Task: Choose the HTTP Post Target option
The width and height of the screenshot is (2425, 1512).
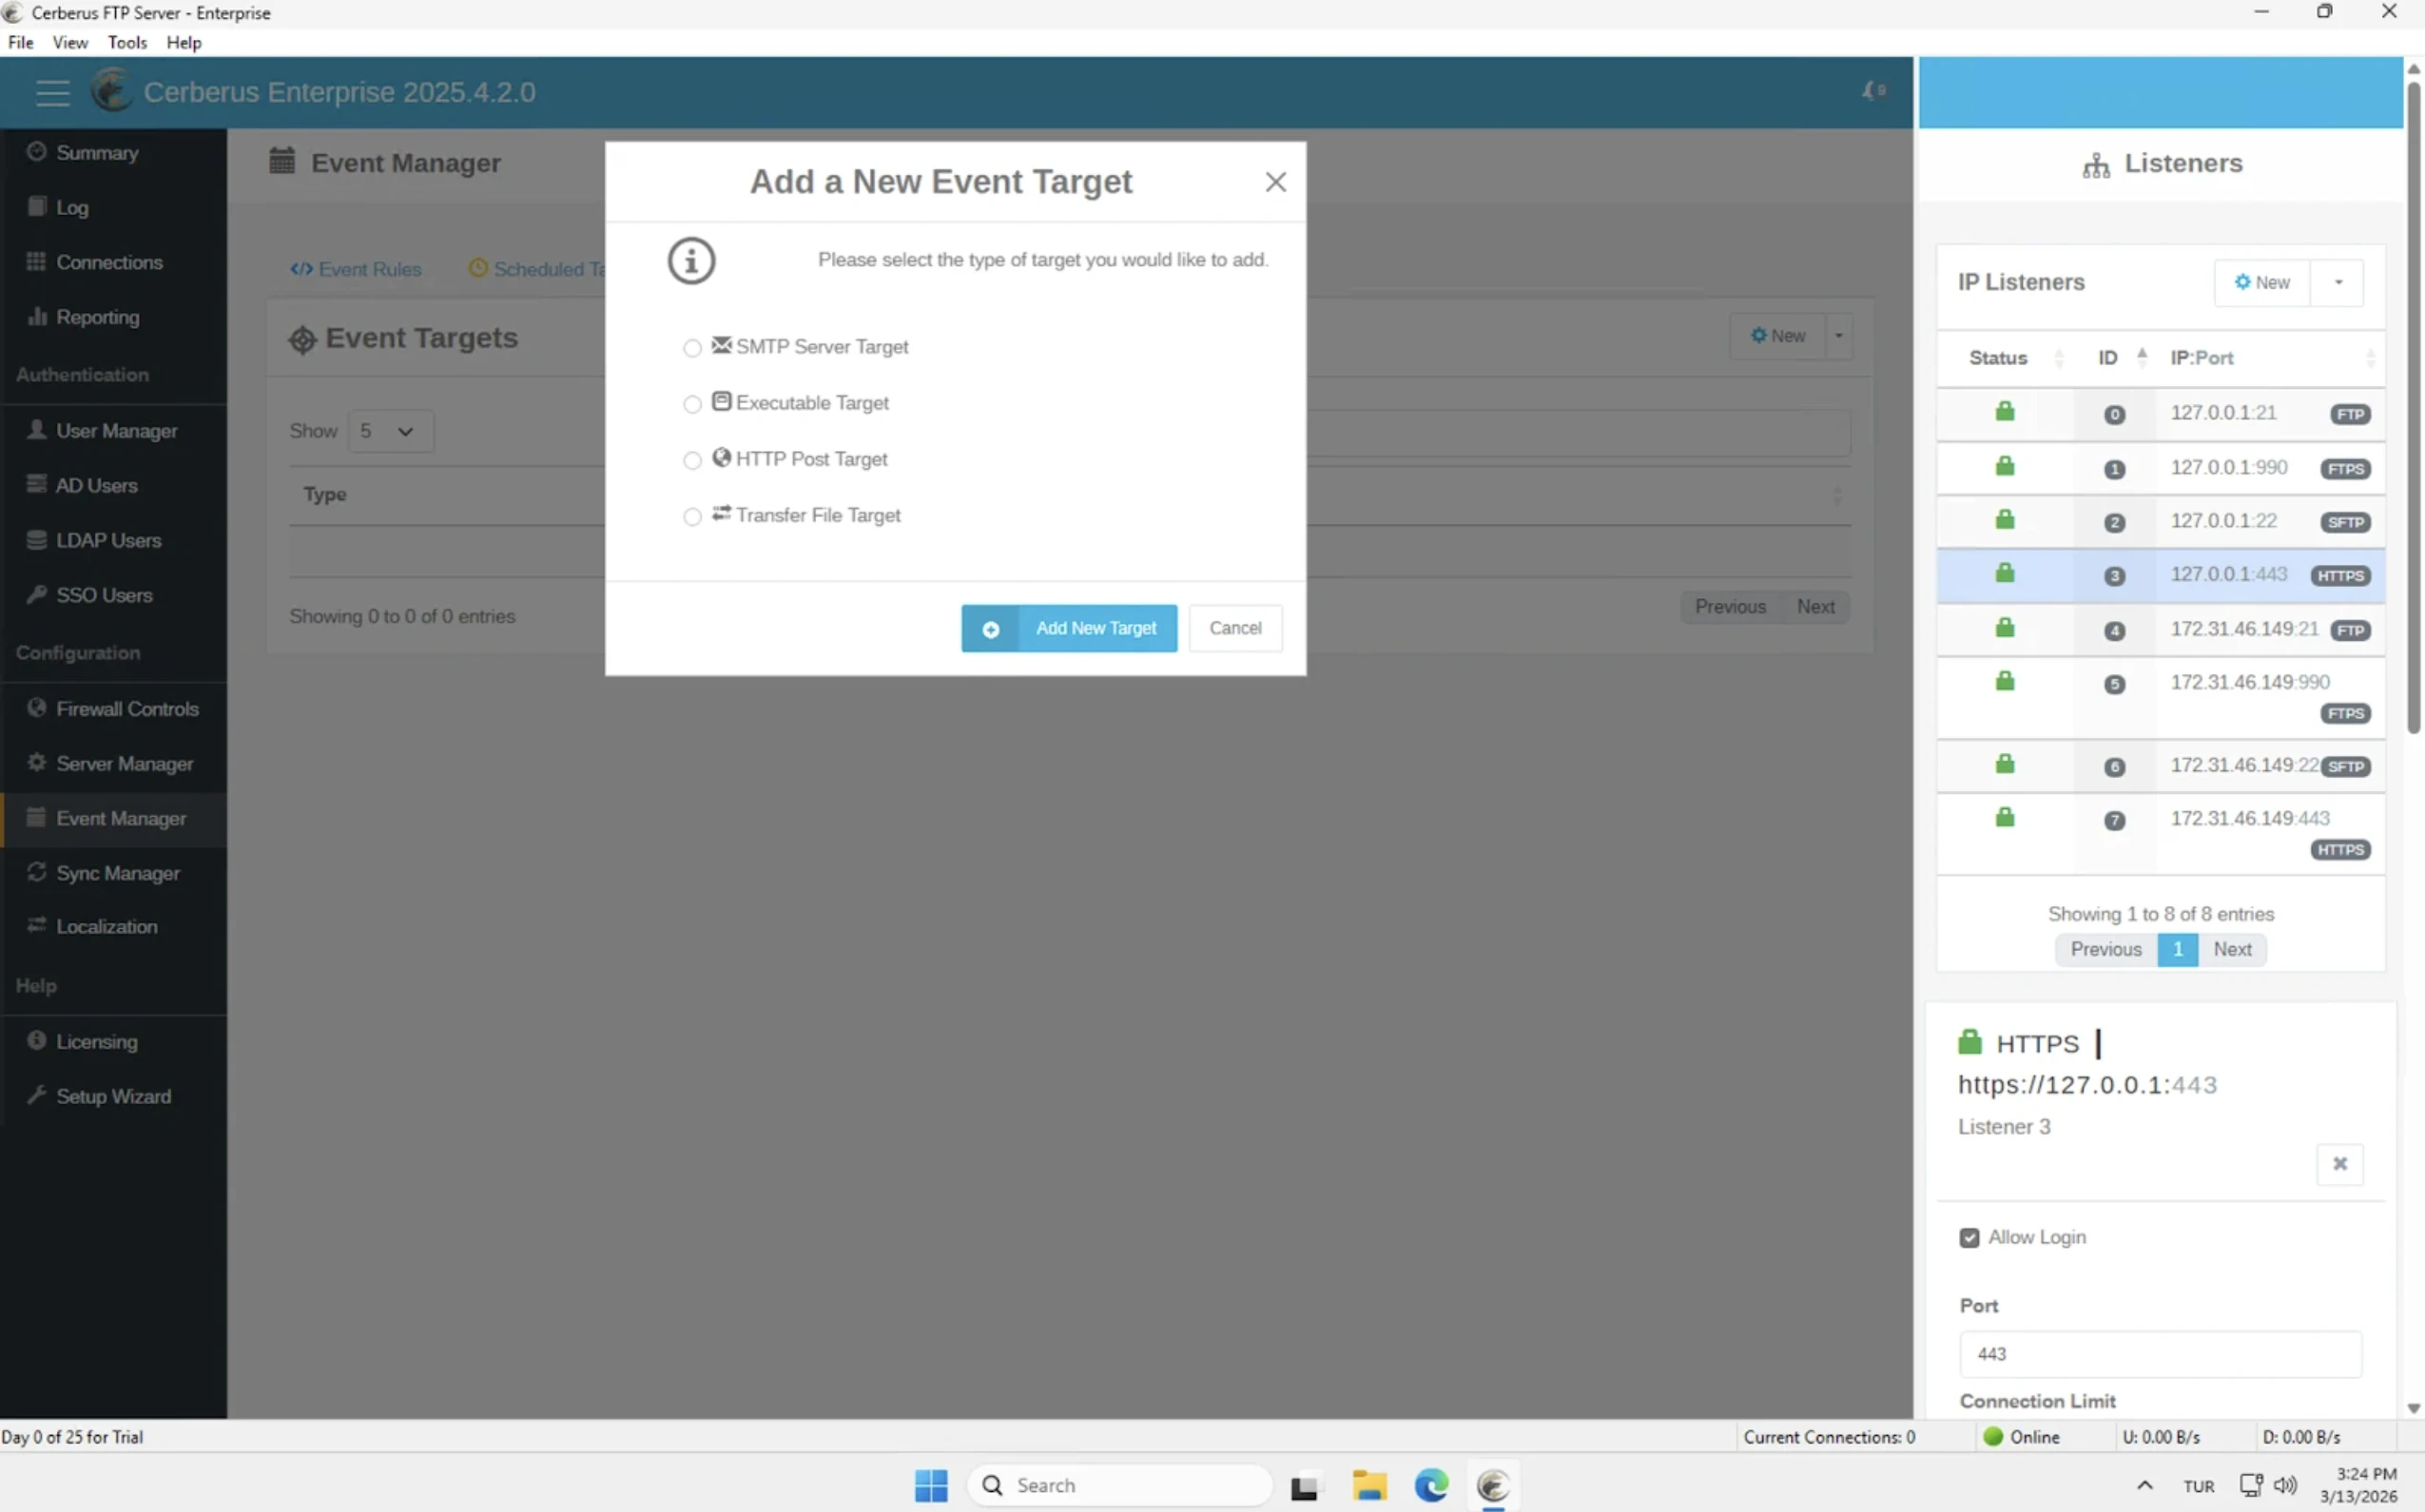Action: [692, 460]
